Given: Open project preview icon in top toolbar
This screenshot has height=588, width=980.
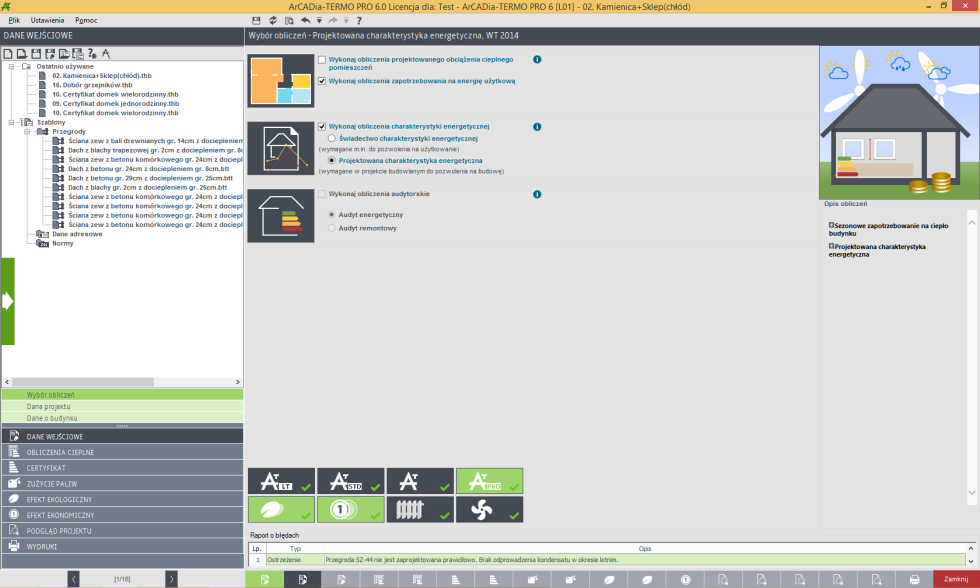Looking at the screenshot, I should point(289,21).
